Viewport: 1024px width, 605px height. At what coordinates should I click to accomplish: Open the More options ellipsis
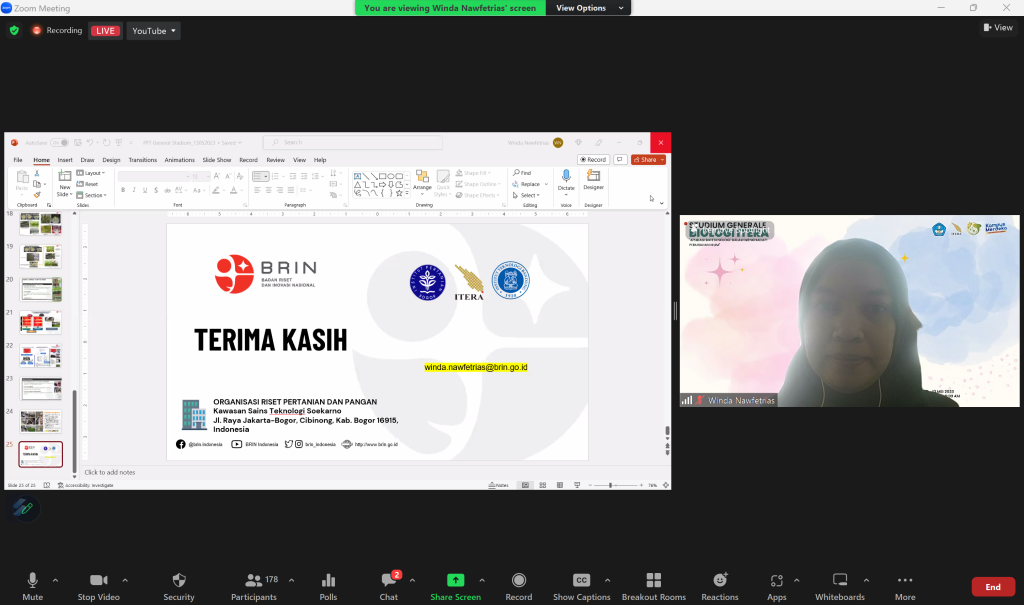(905, 586)
